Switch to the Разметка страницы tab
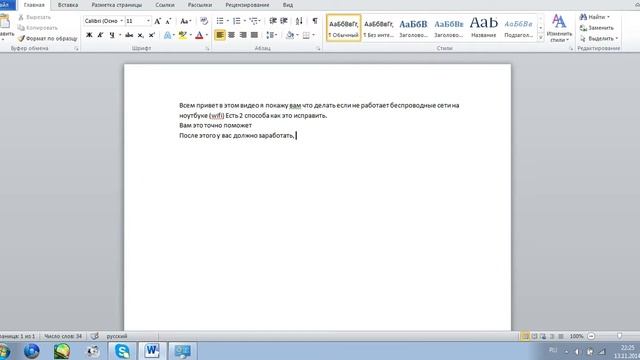Viewport: 640px width, 360px height. (117, 5)
